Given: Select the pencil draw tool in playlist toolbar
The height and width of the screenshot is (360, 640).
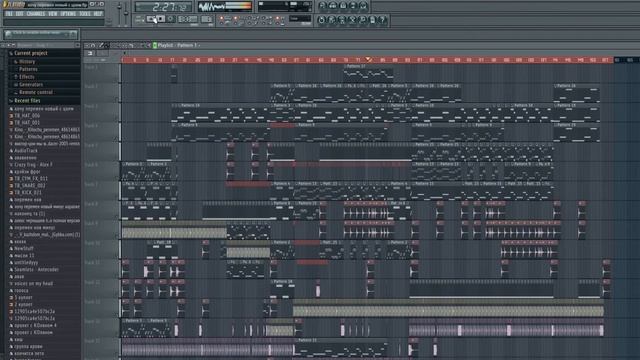Looking at the screenshot, I should 102,45.
